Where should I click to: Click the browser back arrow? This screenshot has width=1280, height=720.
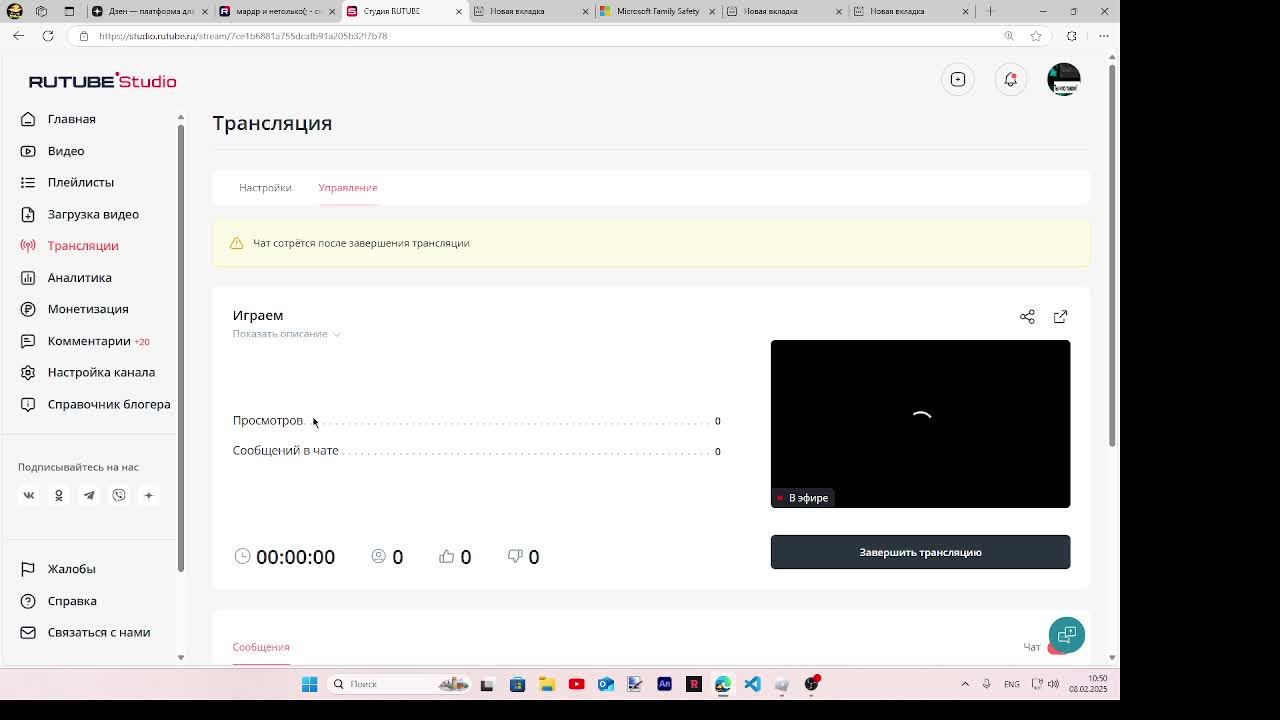[x=19, y=36]
